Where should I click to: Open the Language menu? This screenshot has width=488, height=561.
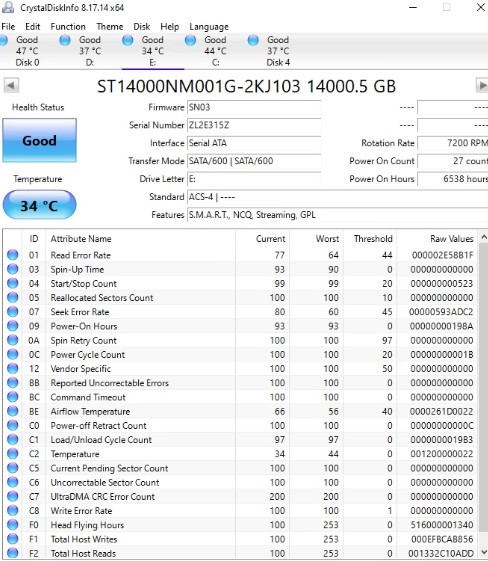209,26
